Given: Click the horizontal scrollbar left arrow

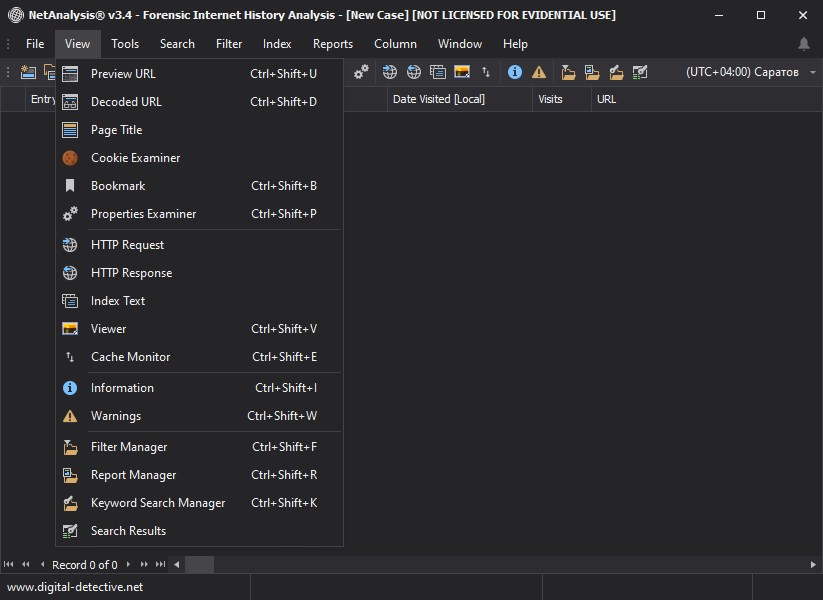Looking at the screenshot, I should click(177, 565).
